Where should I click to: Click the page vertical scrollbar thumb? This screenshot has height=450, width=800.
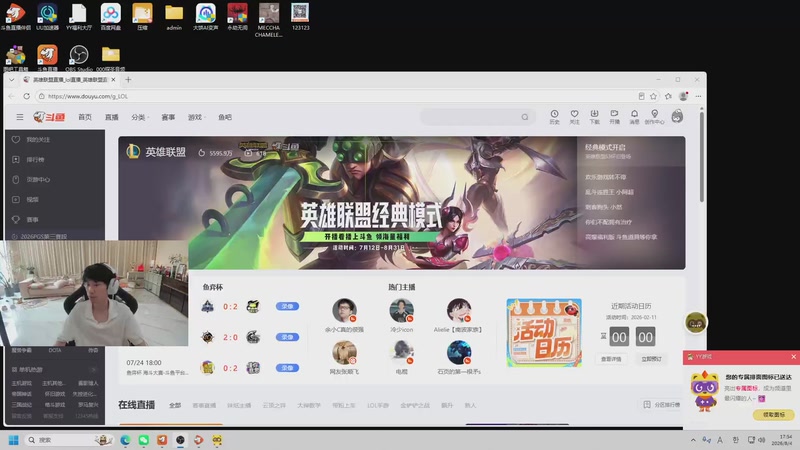702,157
